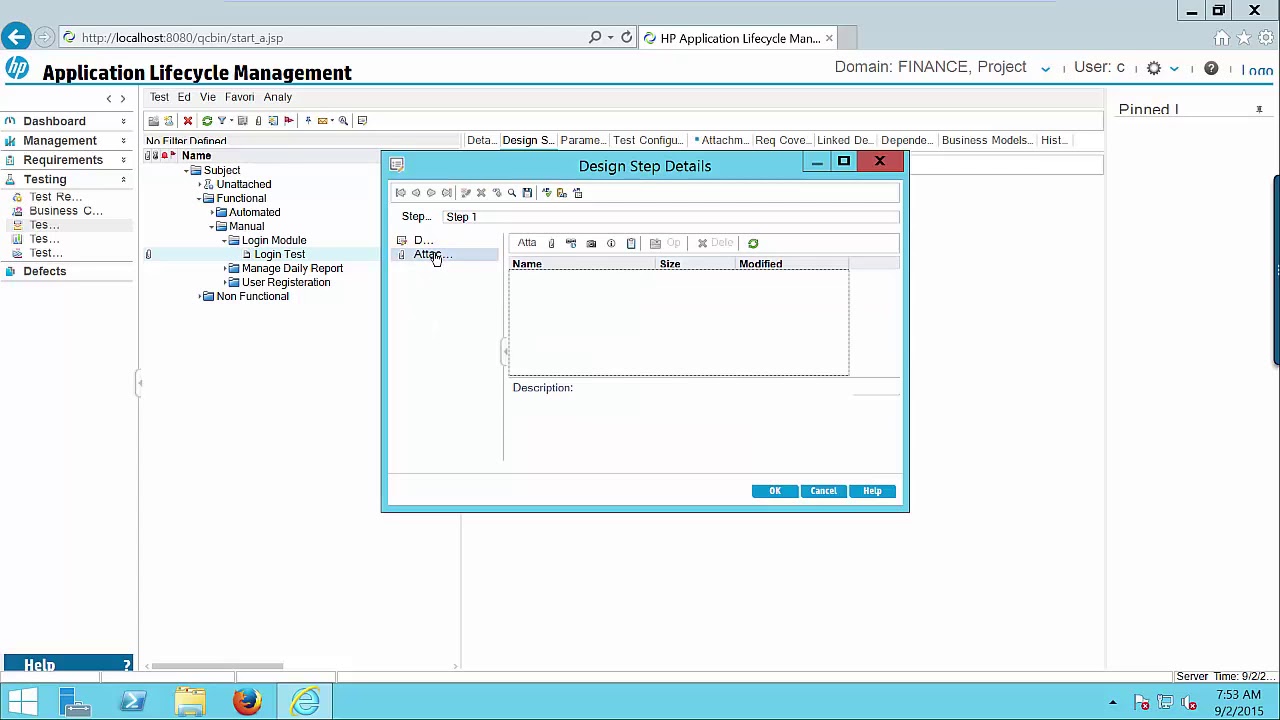Open File Explorer folder on the taskbar
Image resolution: width=1280 pixels, height=720 pixels.
(x=190, y=701)
